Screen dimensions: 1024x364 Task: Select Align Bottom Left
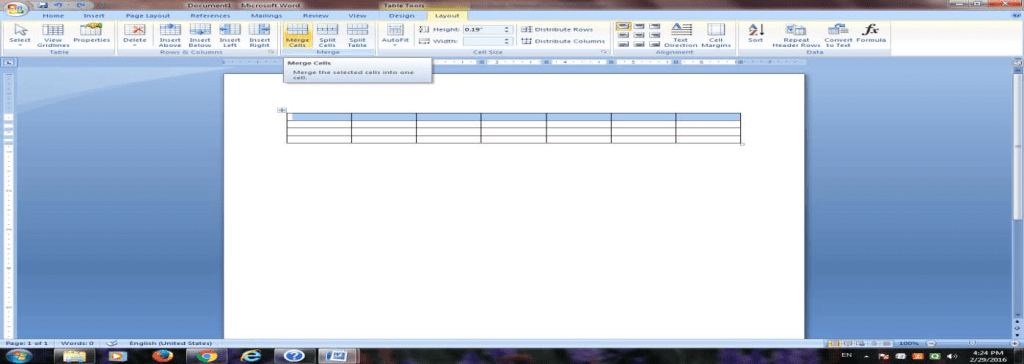pyautogui.click(x=623, y=44)
